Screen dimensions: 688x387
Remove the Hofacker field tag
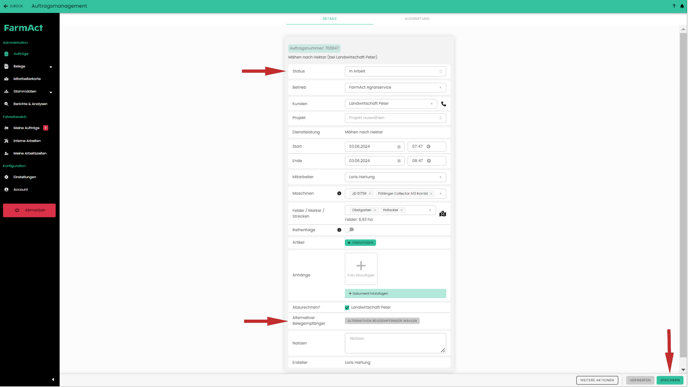coord(401,210)
